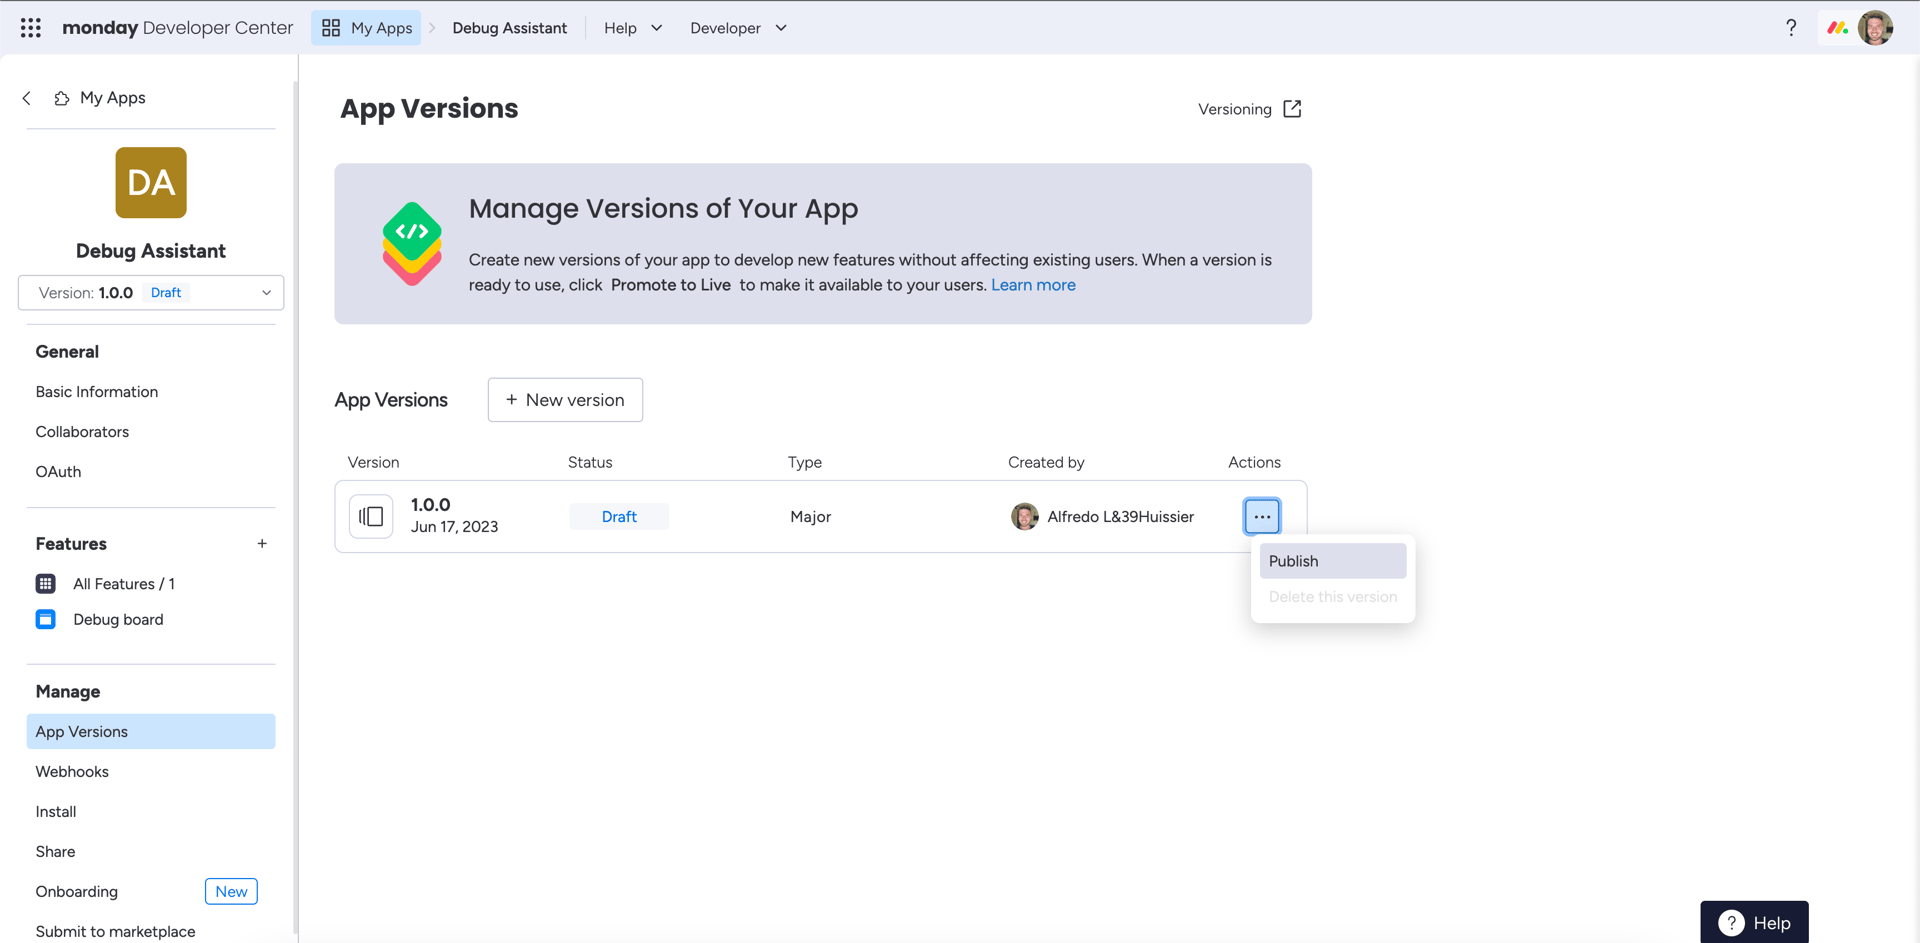The width and height of the screenshot is (1920, 943).
Task: Click the Alfredo L&39Huissier name
Action: point(1121,517)
